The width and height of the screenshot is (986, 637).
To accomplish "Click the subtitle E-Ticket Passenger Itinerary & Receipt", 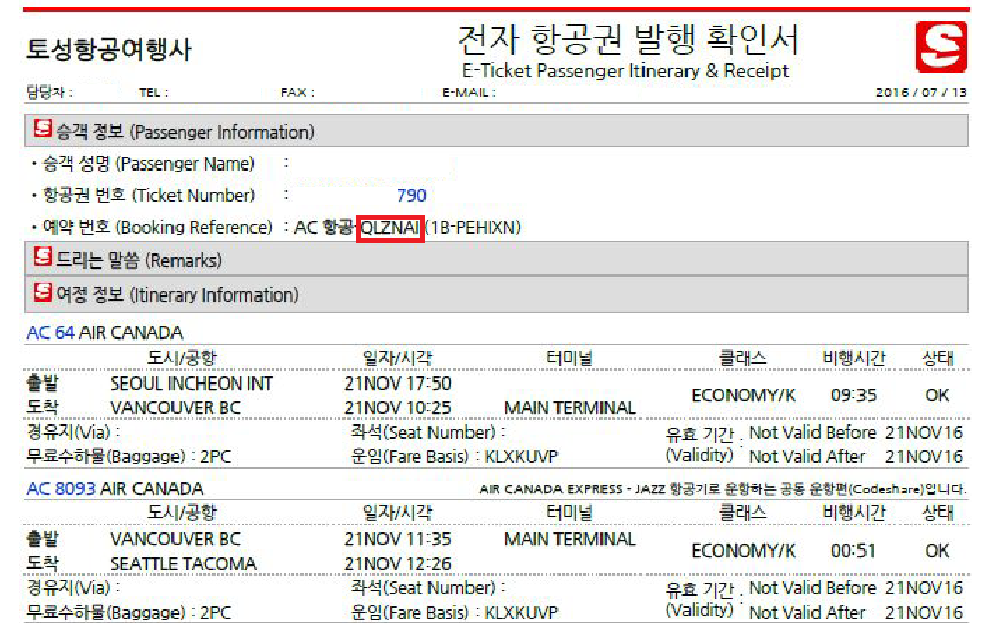I will 625,70.
